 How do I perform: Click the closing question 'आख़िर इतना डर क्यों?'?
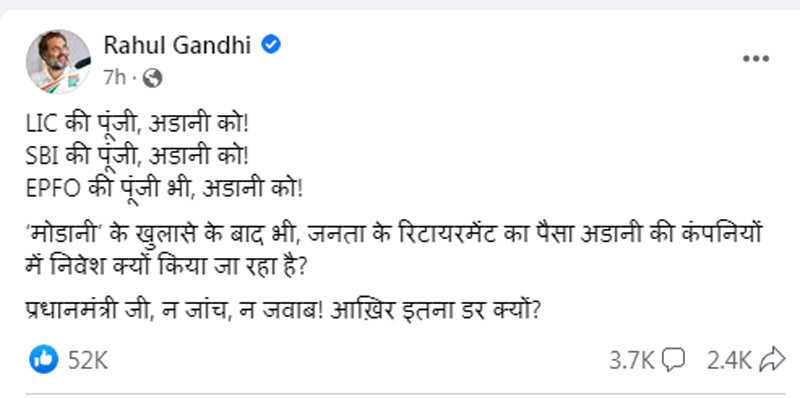coord(435,310)
